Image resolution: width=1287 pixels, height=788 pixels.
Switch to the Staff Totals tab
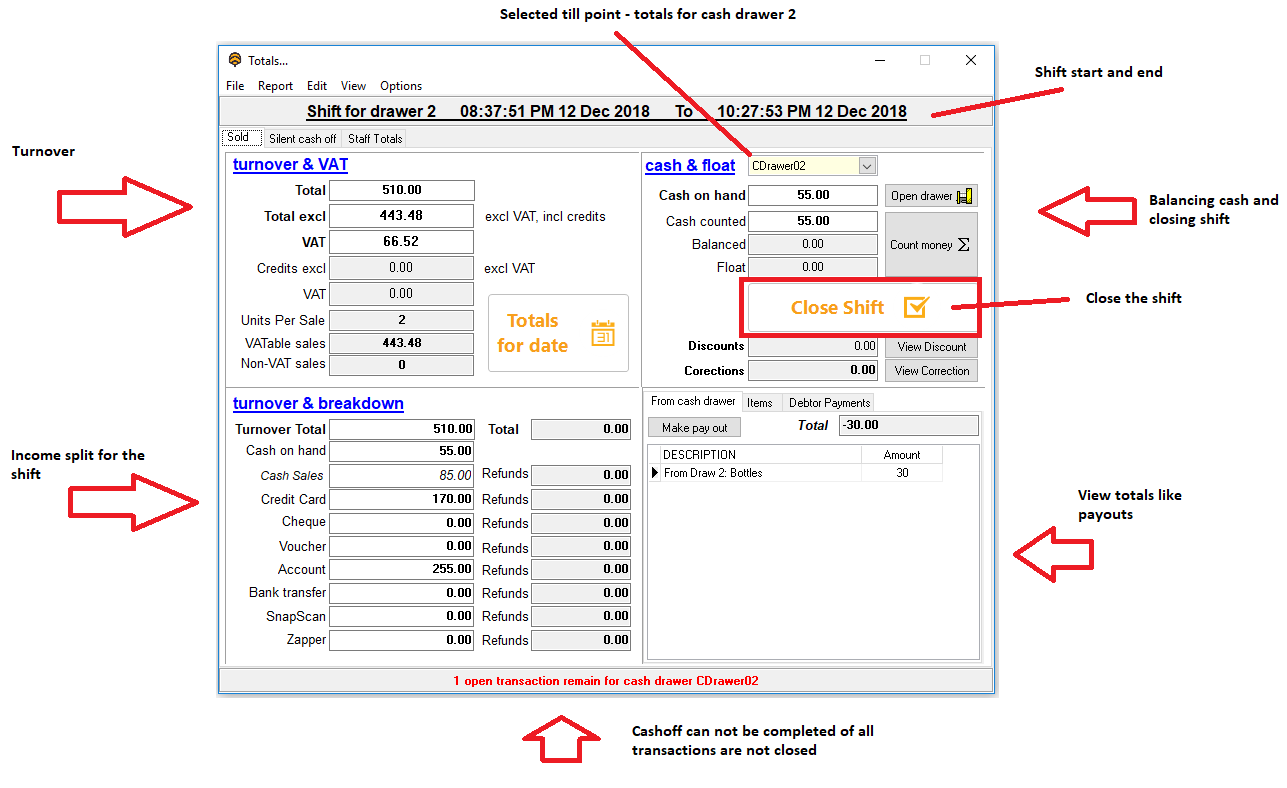[x=375, y=139]
